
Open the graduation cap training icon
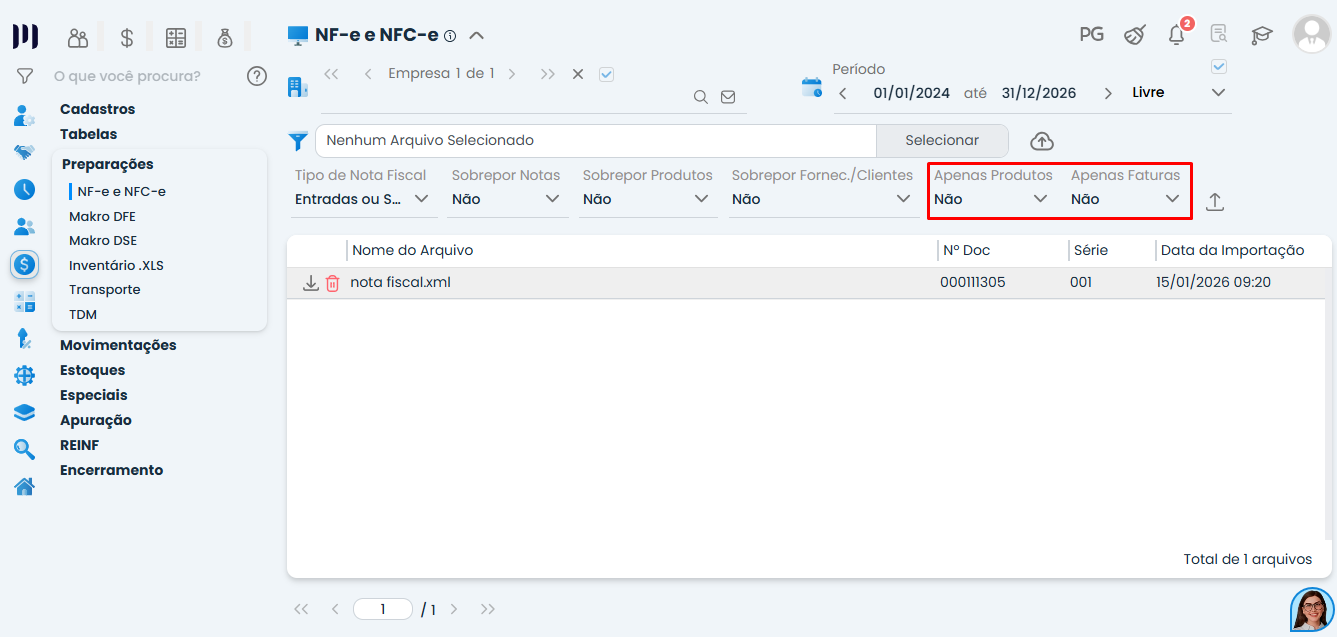point(1262,35)
